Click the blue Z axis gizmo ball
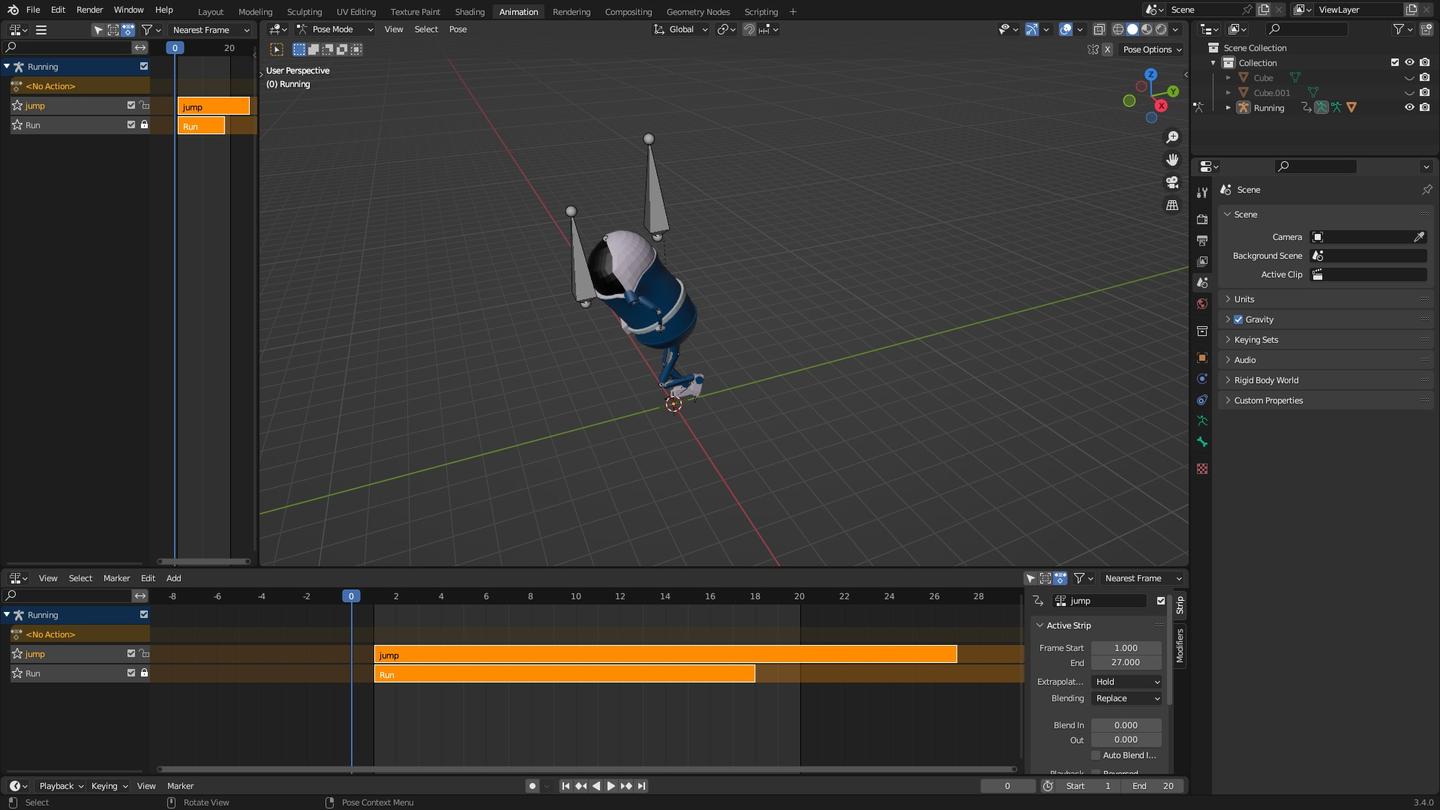 [x=1151, y=75]
